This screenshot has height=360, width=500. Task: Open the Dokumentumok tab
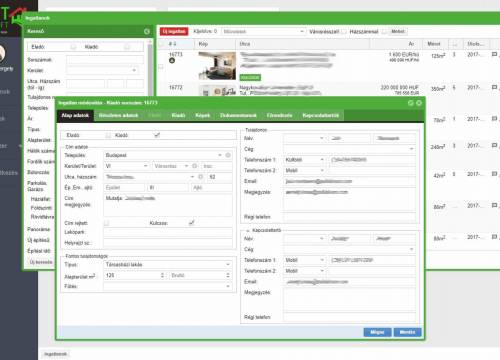click(x=238, y=115)
